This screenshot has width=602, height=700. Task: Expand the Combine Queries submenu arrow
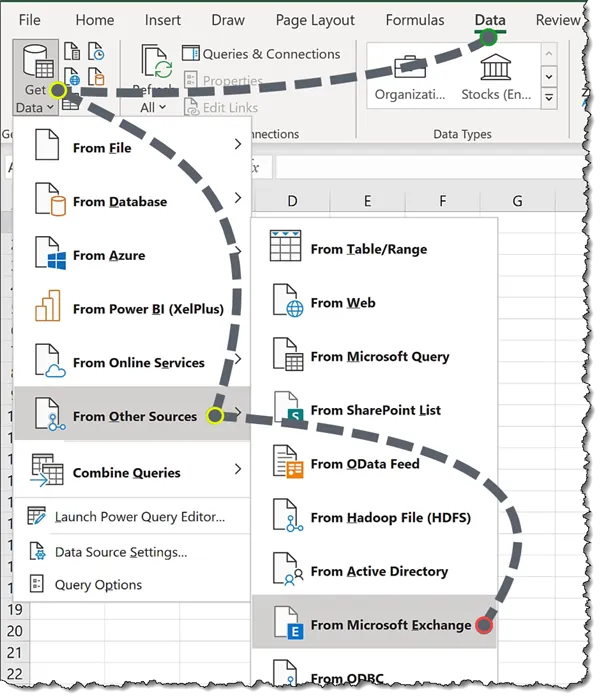(x=238, y=469)
